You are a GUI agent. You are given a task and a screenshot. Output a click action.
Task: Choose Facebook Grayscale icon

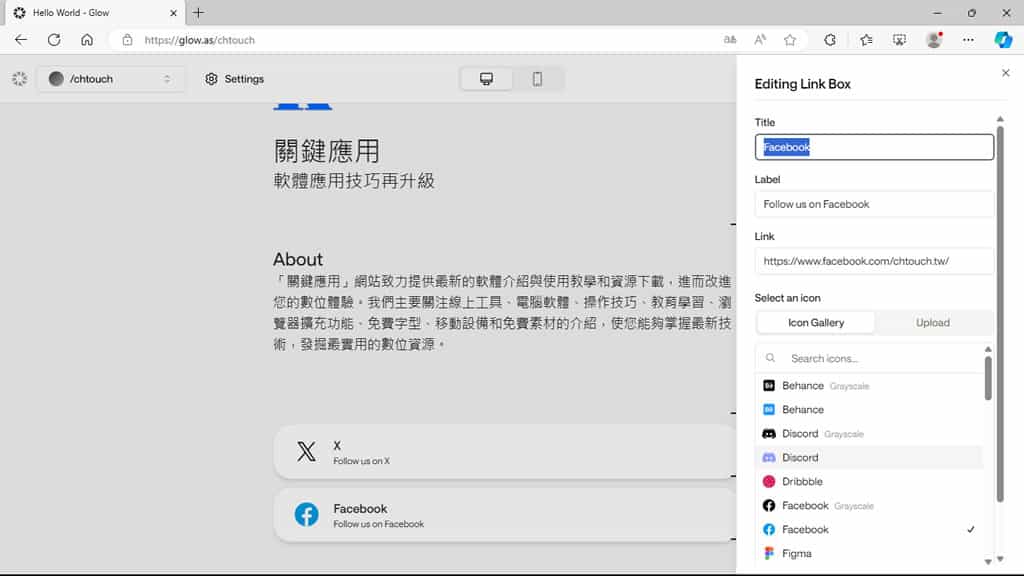click(871, 505)
